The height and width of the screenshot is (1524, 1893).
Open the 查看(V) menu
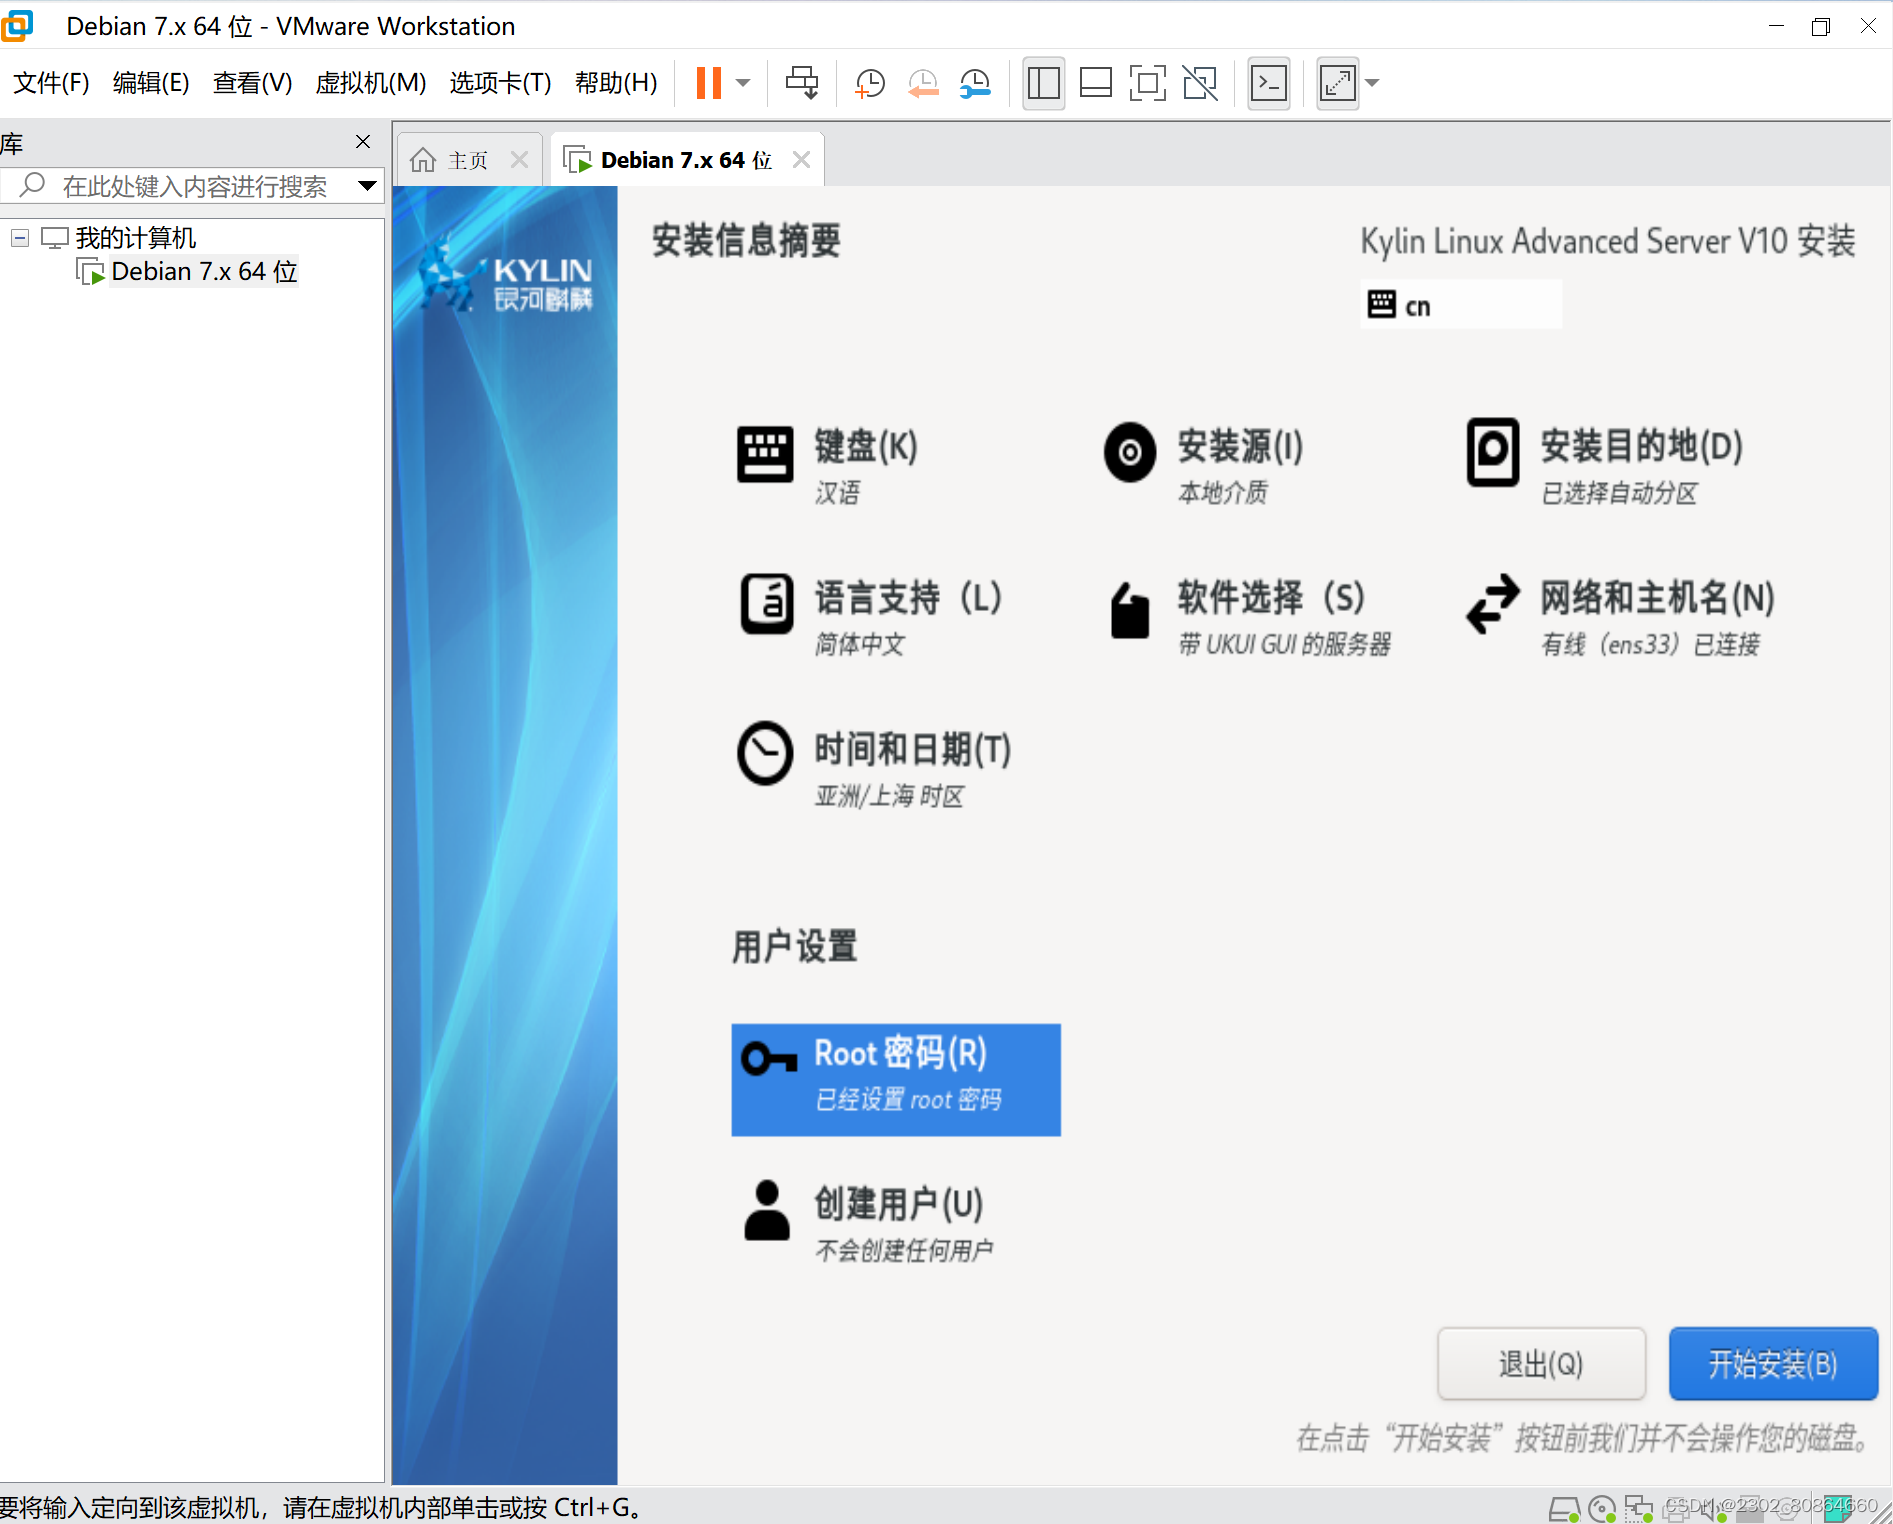pyautogui.click(x=252, y=83)
